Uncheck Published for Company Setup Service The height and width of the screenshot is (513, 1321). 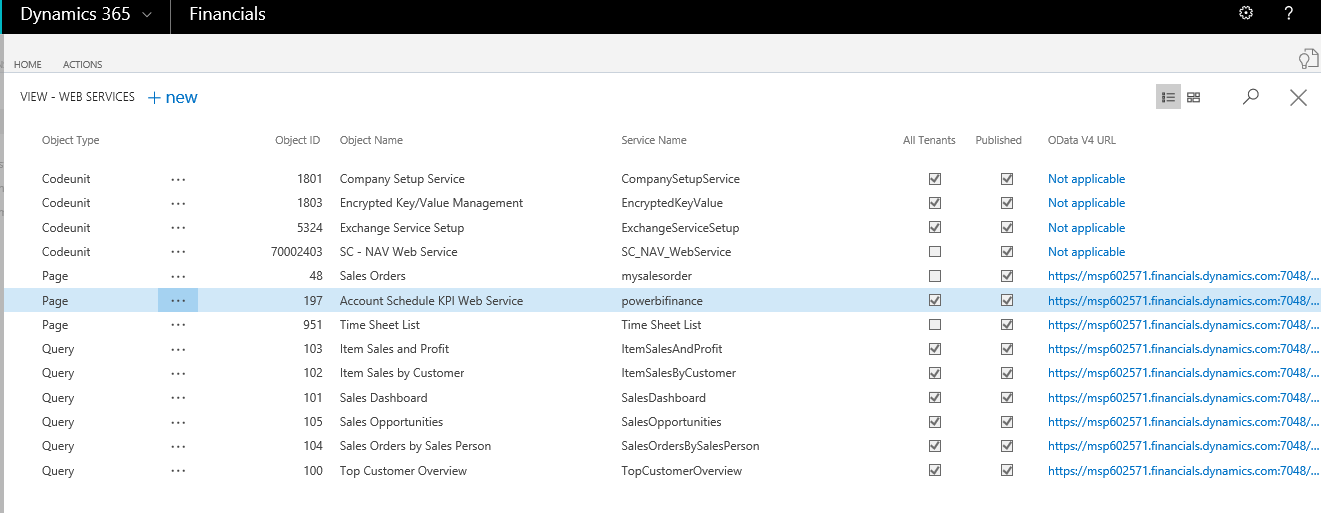(x=1007, y=179)
